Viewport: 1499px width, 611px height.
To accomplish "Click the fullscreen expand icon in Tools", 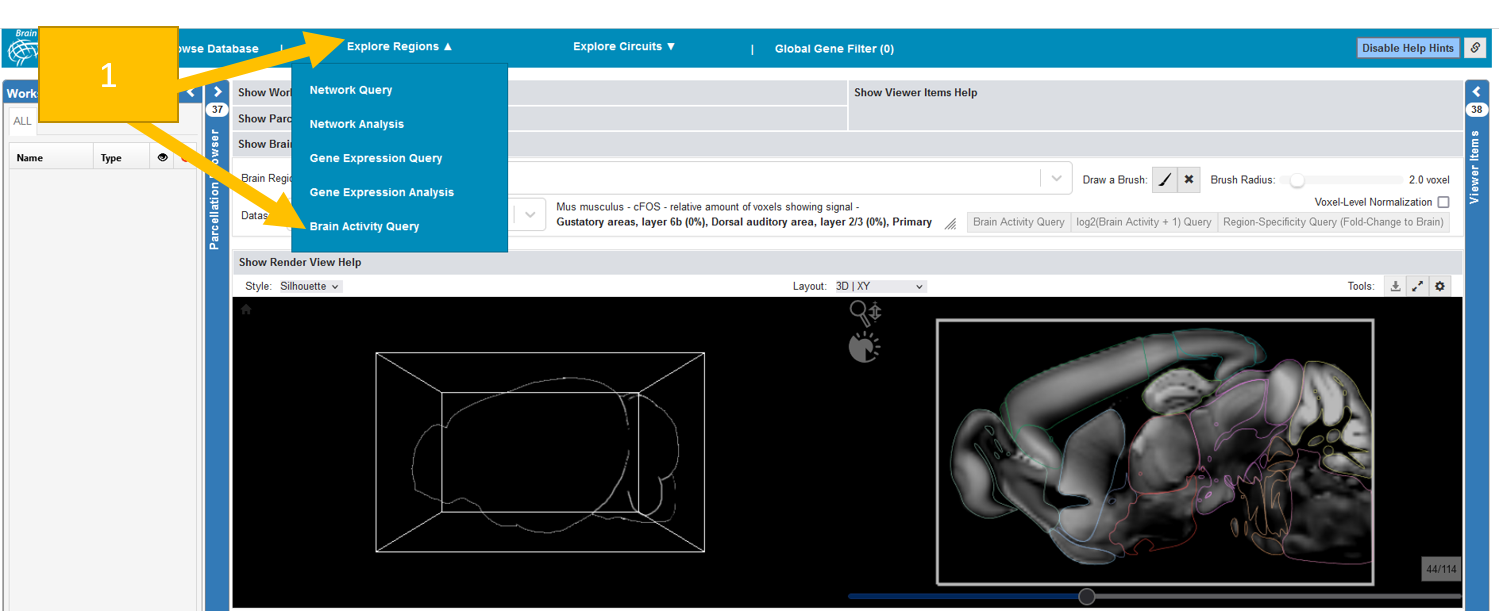I will click(1417, 286).
